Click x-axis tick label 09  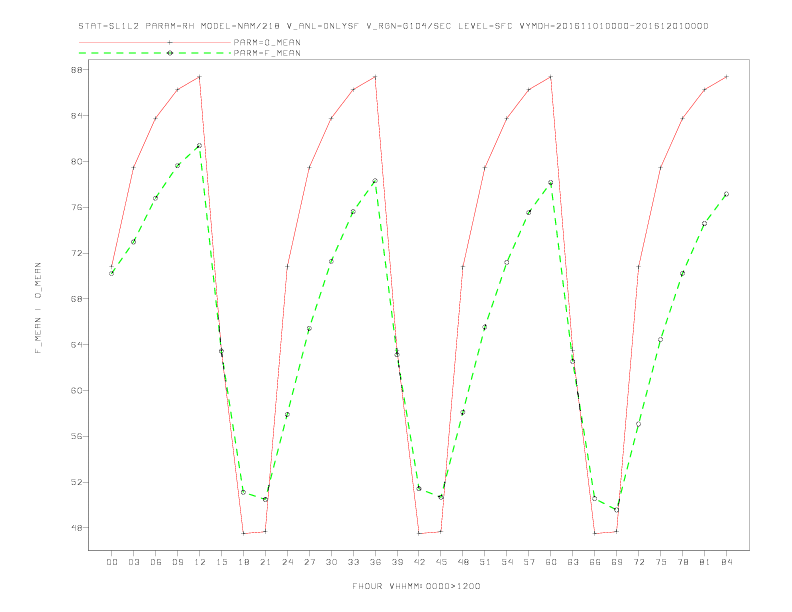click(x=177, y=562)
